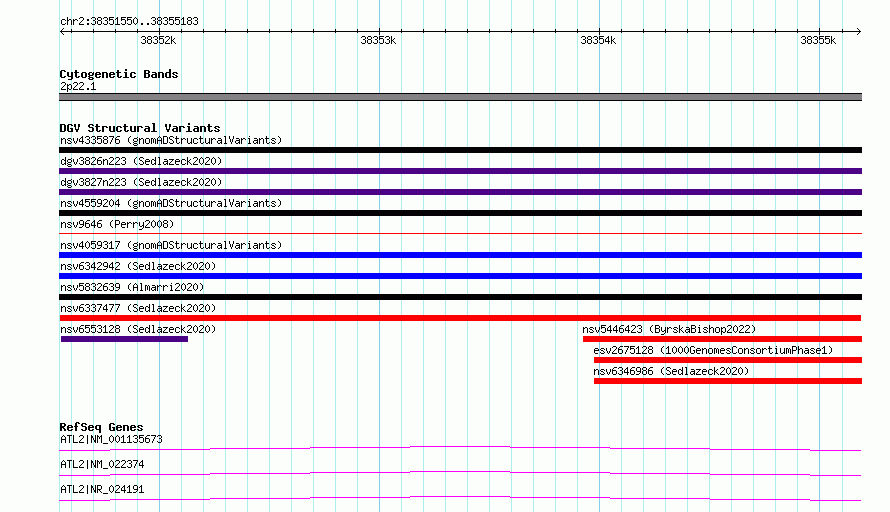Click the blue bar under nsv6342942
The height and width of the screenshot is (512, 890).
click(x=460, y=276)
